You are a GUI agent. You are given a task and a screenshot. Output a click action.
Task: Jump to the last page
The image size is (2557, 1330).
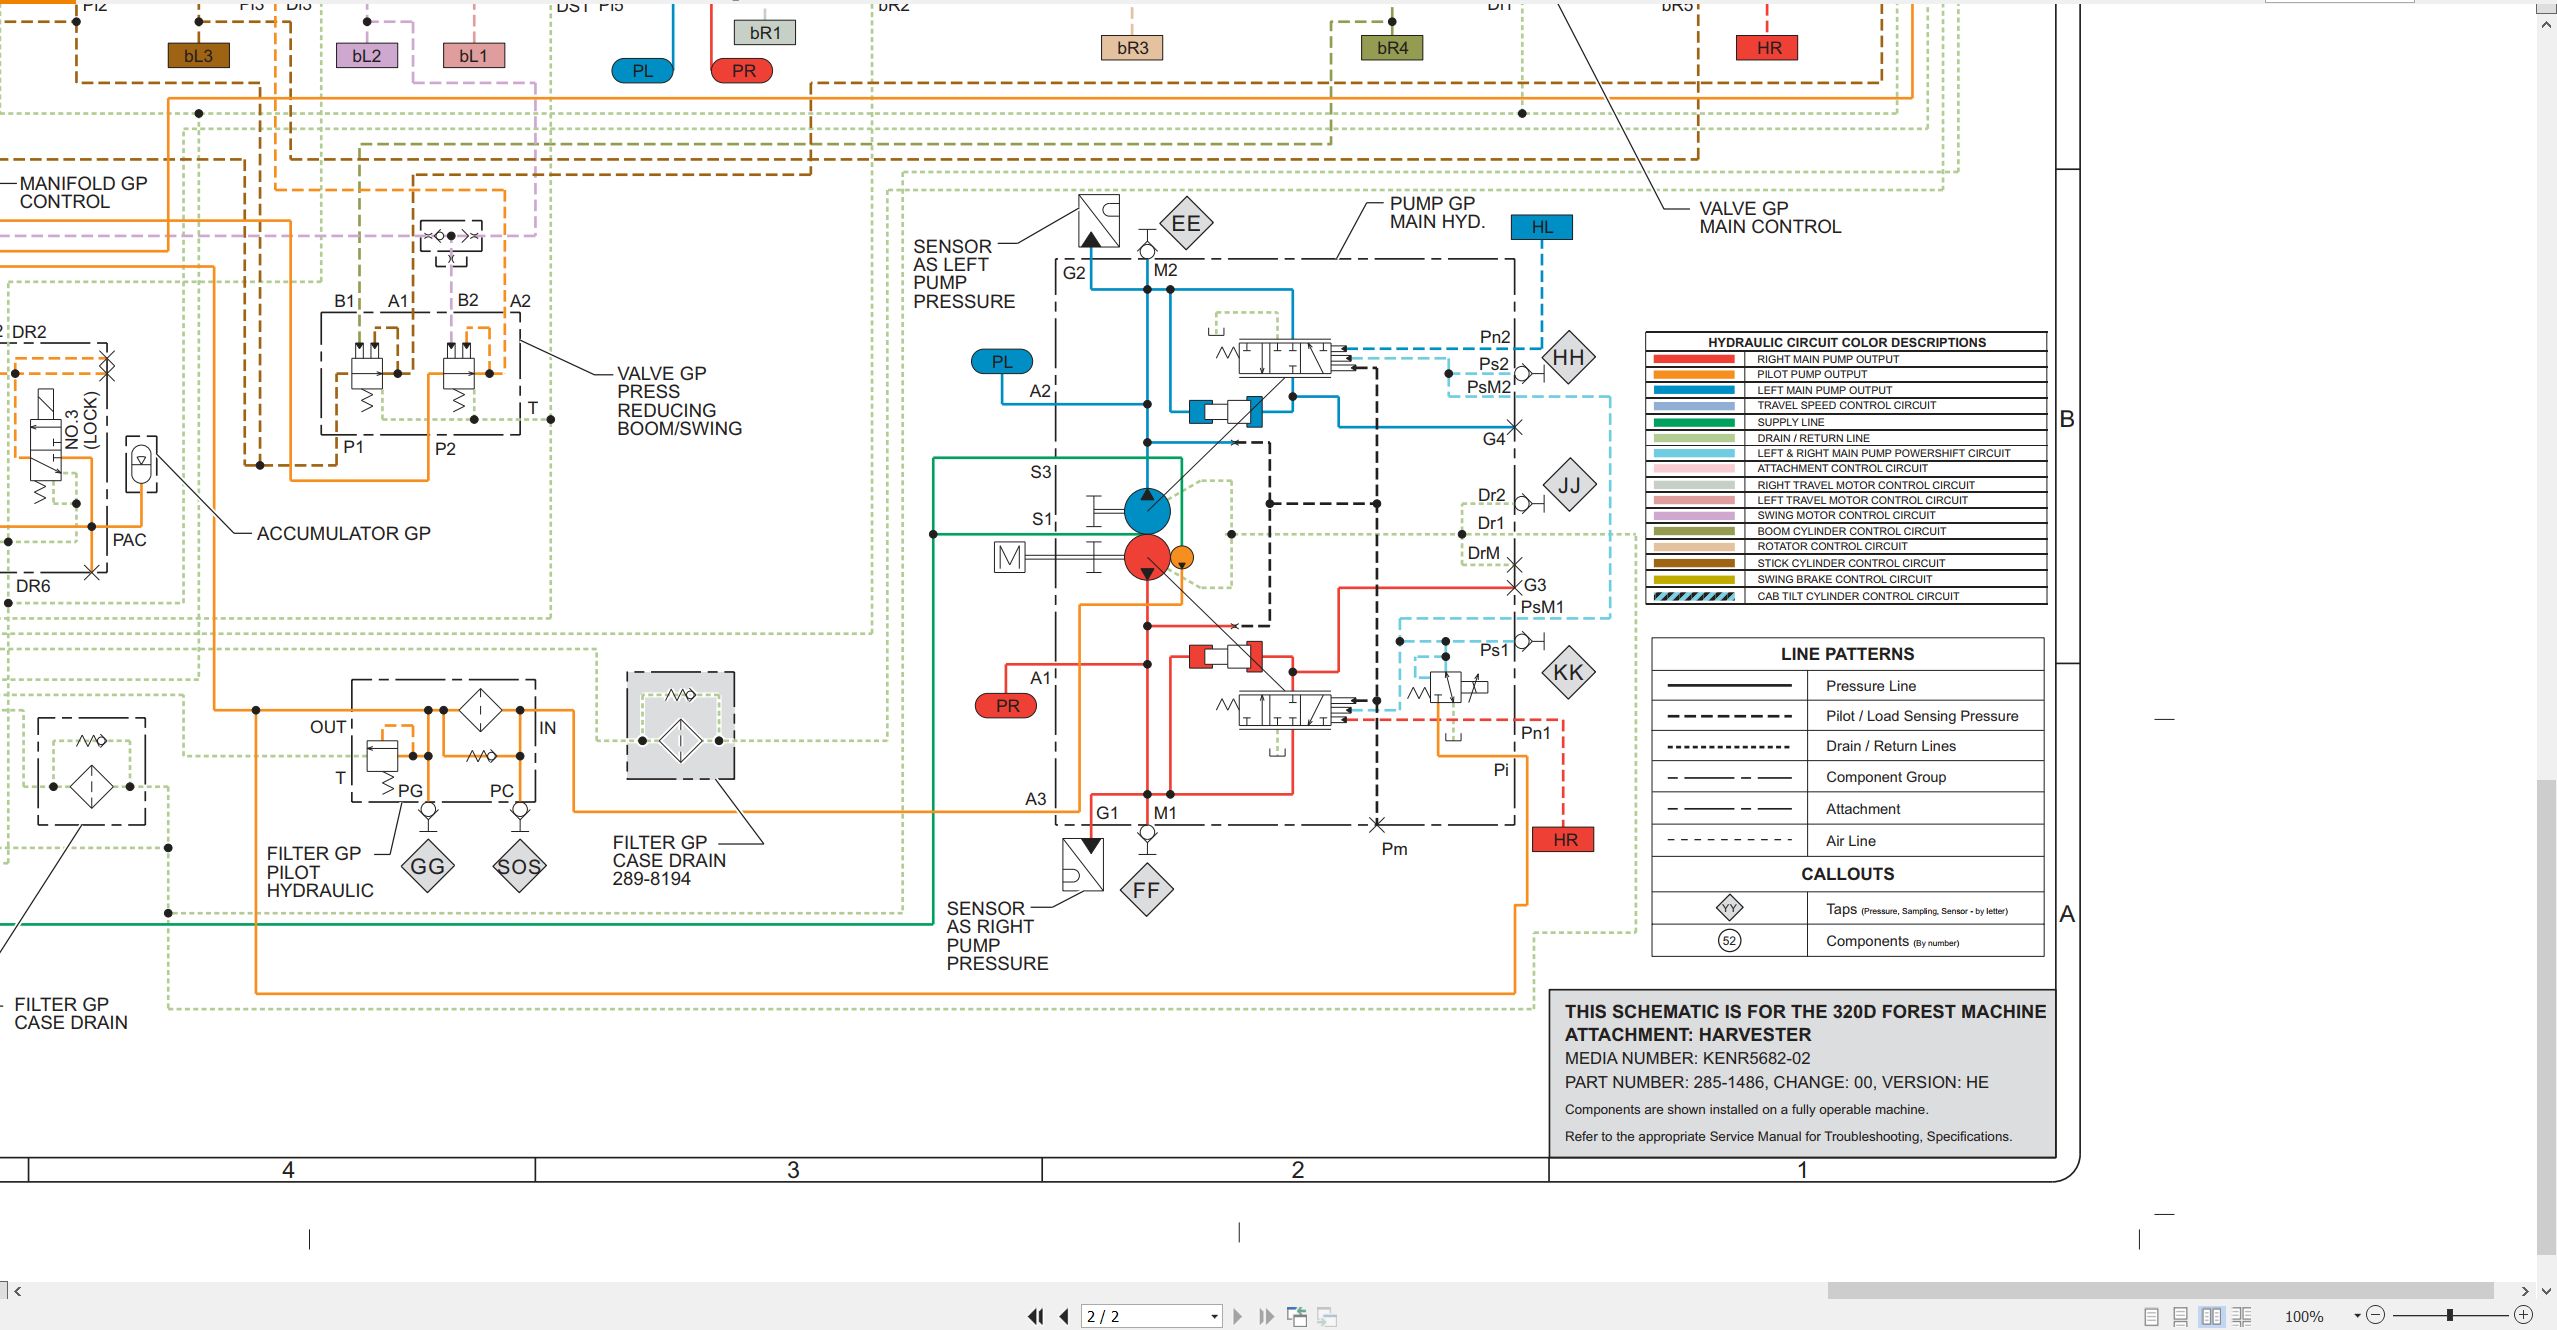coord(1266,1316)
